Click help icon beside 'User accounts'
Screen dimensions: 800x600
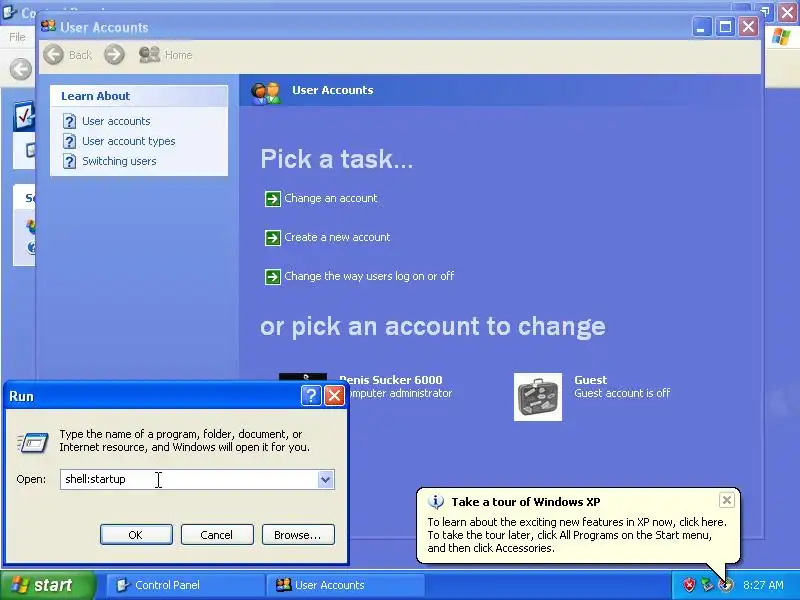click(x=69, y=121)
